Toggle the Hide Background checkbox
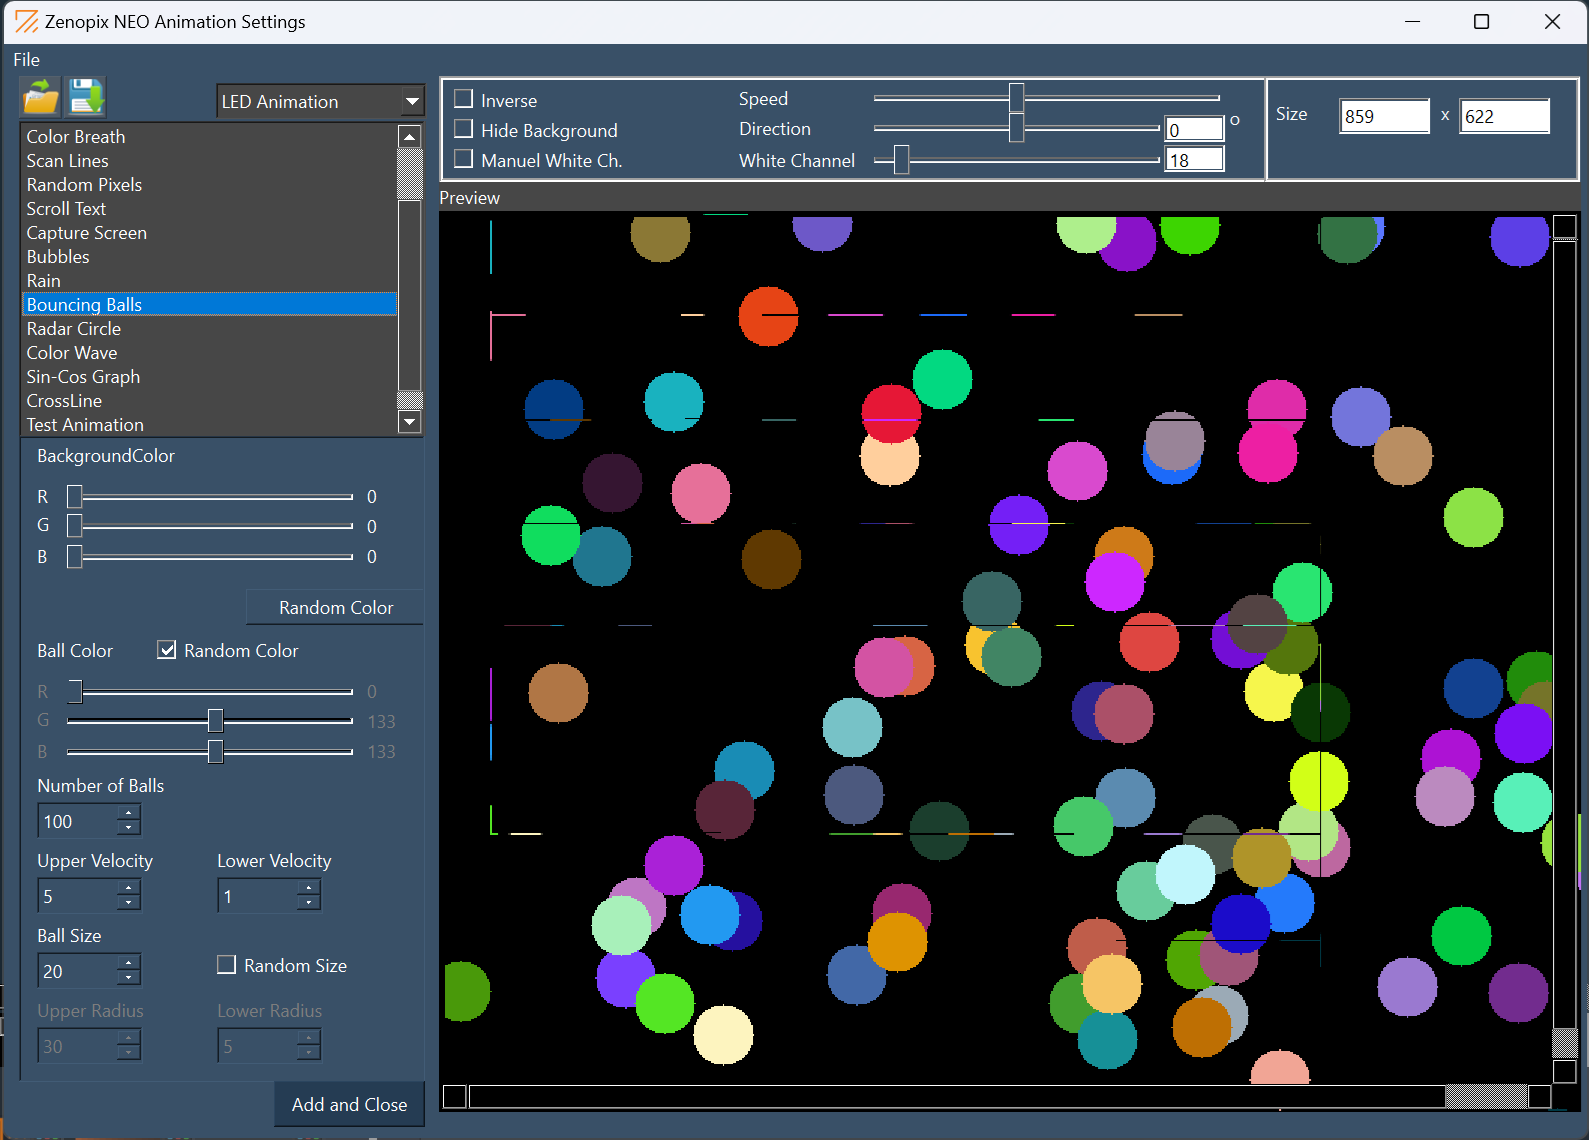1589x1140 pixels. pyautogui.click(x=464, y=129)
